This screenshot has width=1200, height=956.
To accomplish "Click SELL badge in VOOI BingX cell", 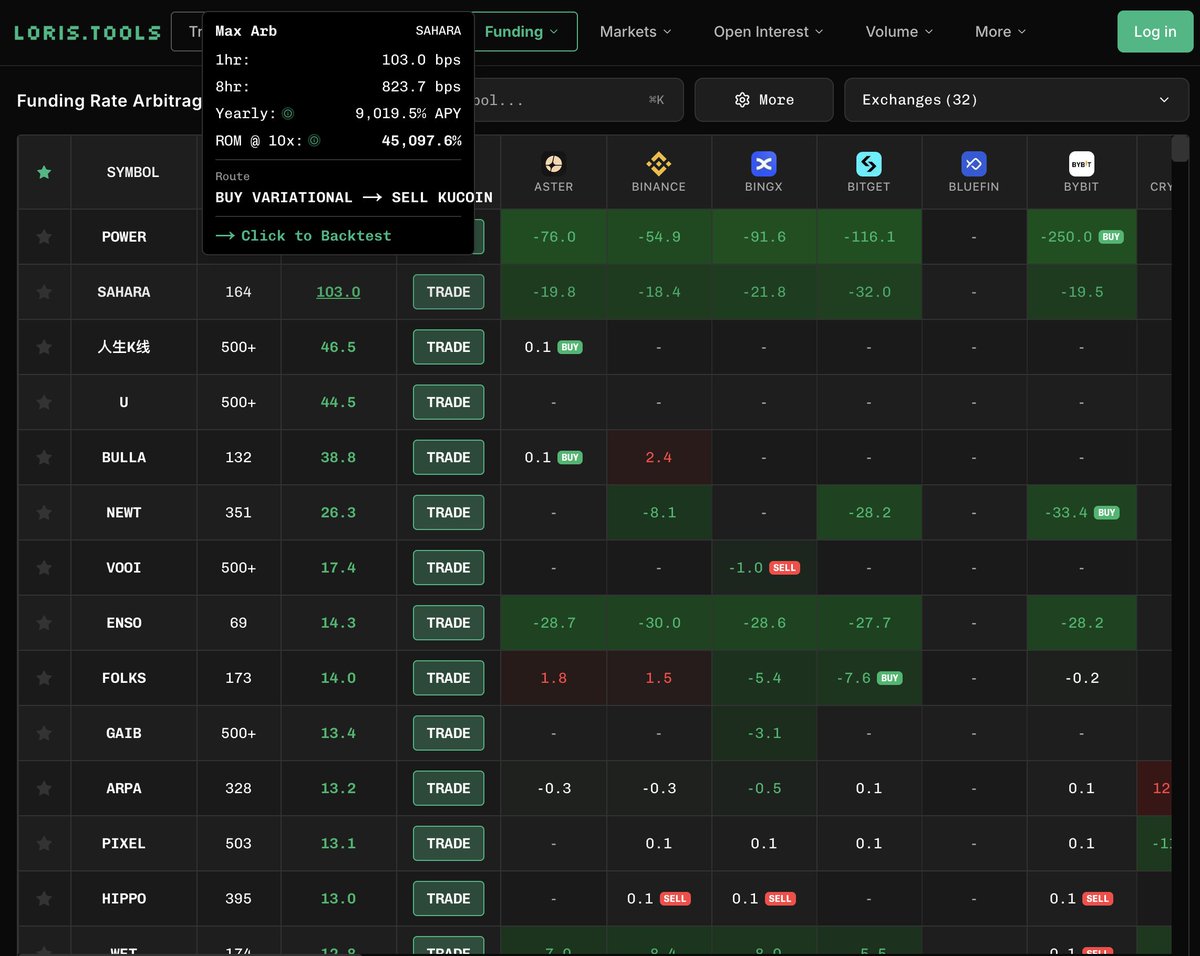I will coord(784,567).
